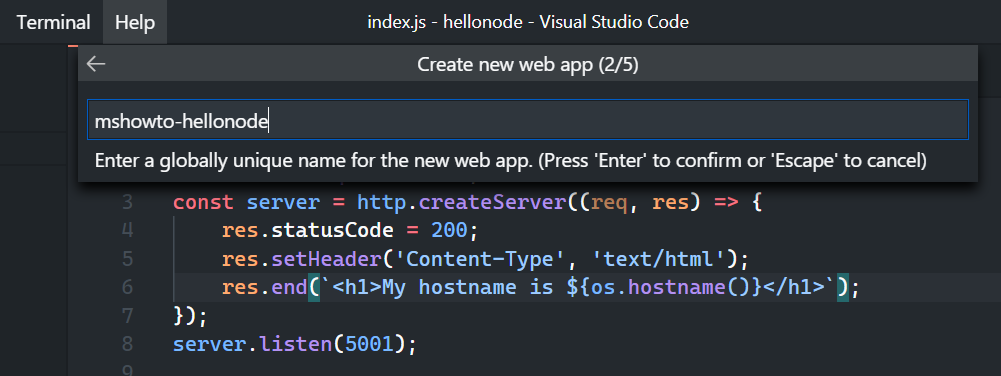Viewport: 1001px width, 376px height.
Task: Place cursor on setHeader in line 5
Action: 327,259
